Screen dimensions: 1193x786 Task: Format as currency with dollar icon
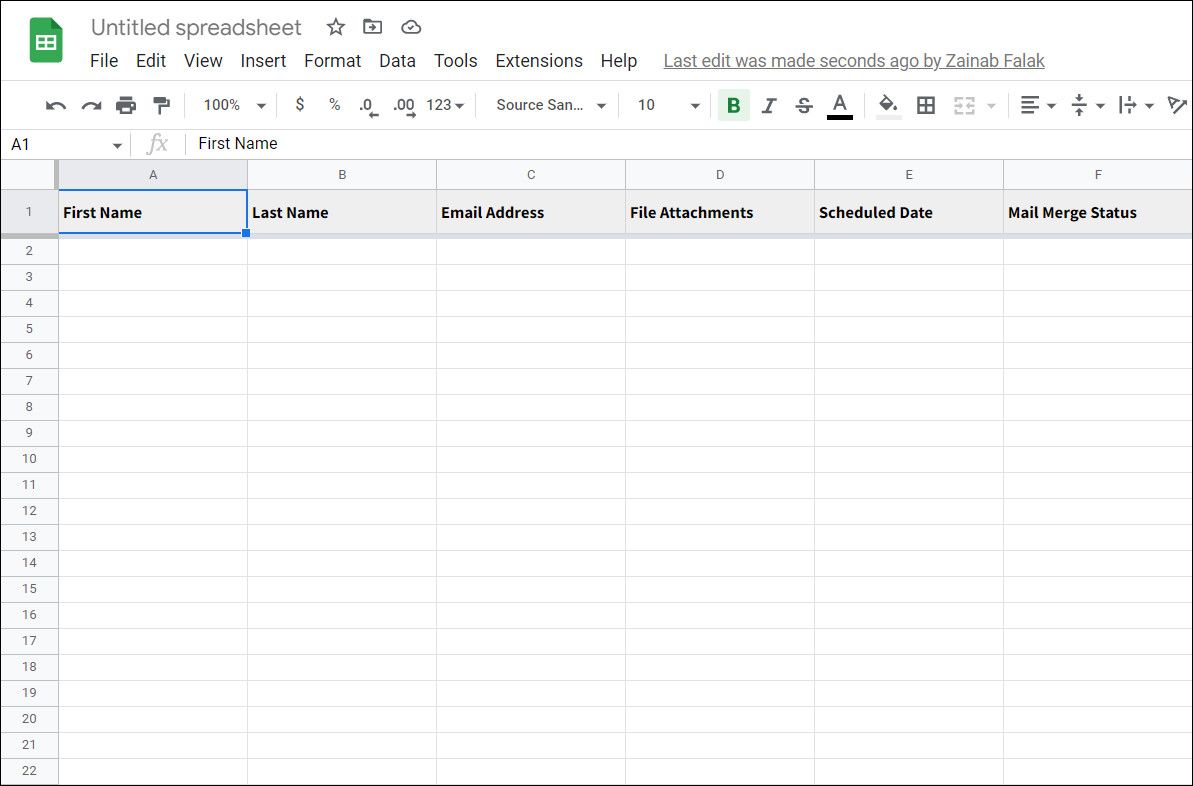click(x=300, y=104)
